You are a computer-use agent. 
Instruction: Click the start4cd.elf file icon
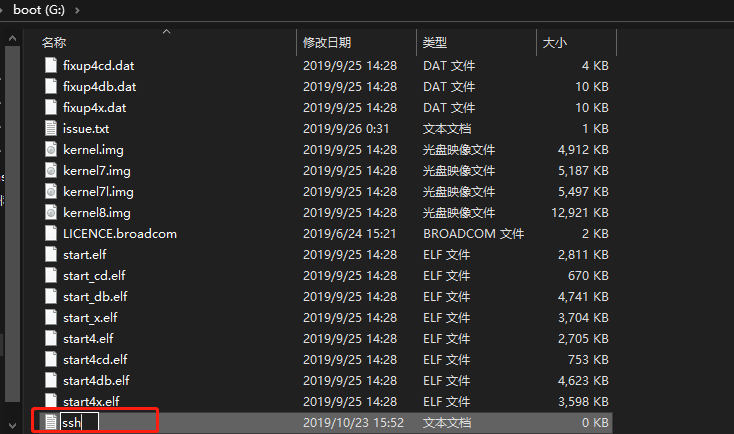tap(51, 360)
